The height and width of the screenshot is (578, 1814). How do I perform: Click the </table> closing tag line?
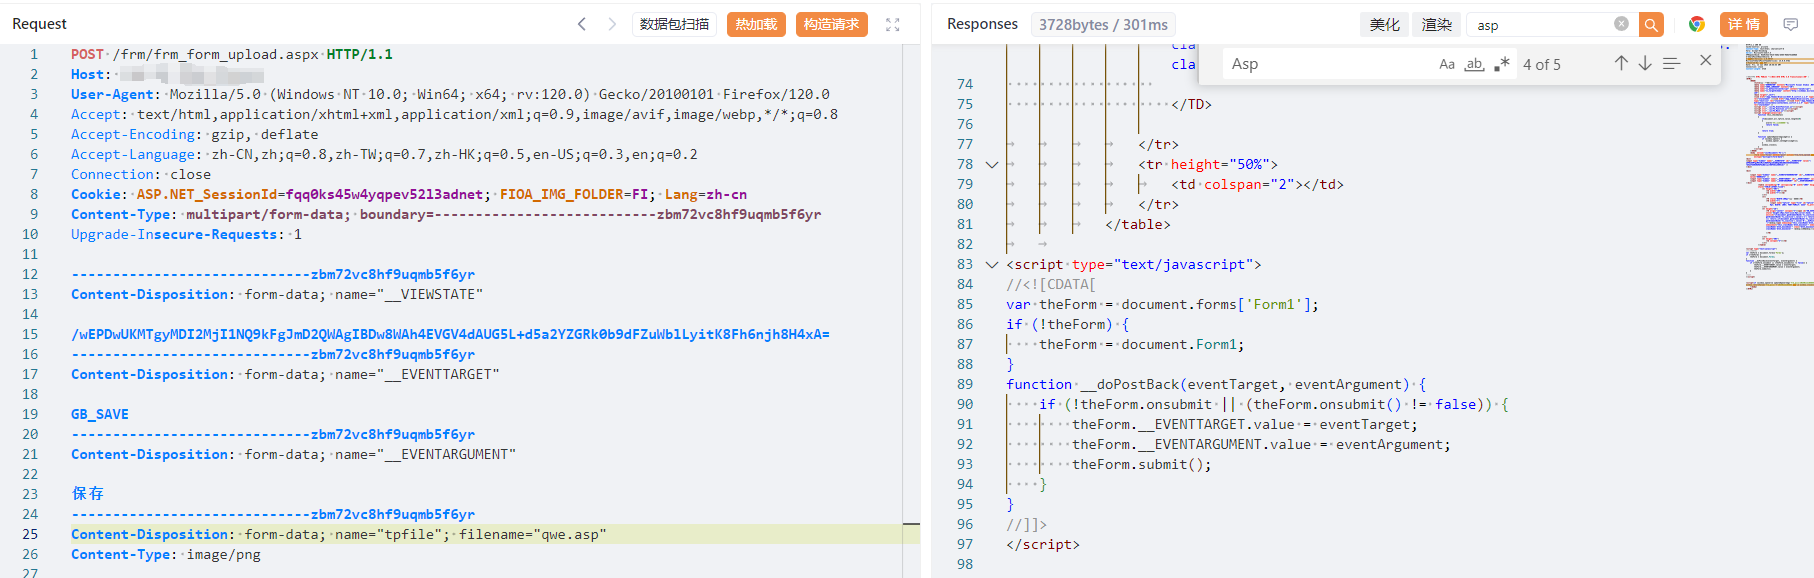point(1138,225)
